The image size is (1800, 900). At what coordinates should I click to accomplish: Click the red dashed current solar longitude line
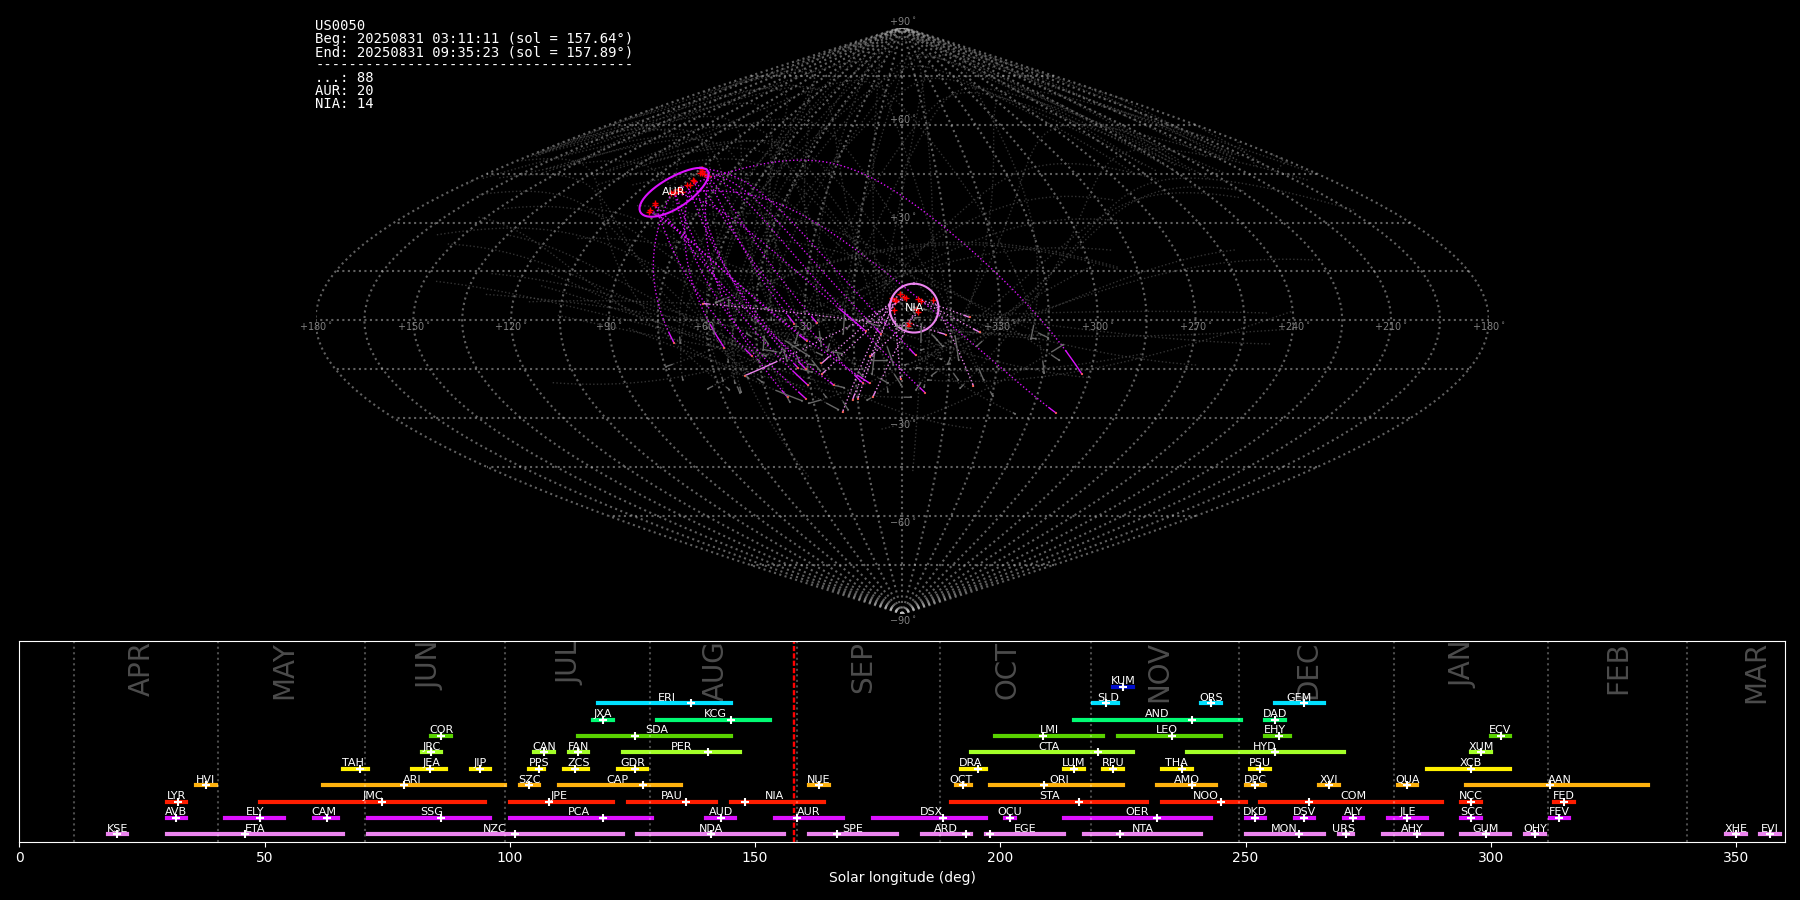tap(795, 741)
